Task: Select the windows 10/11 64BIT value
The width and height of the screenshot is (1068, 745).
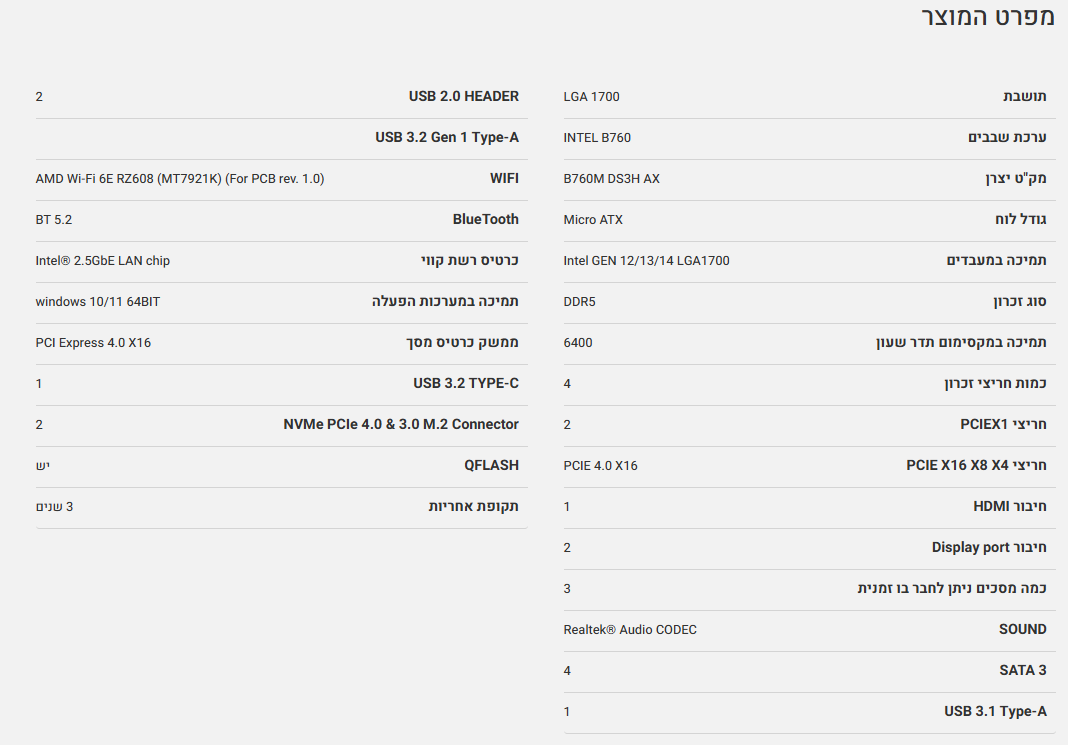Action: pyautogui.click(x=98, y=302)
